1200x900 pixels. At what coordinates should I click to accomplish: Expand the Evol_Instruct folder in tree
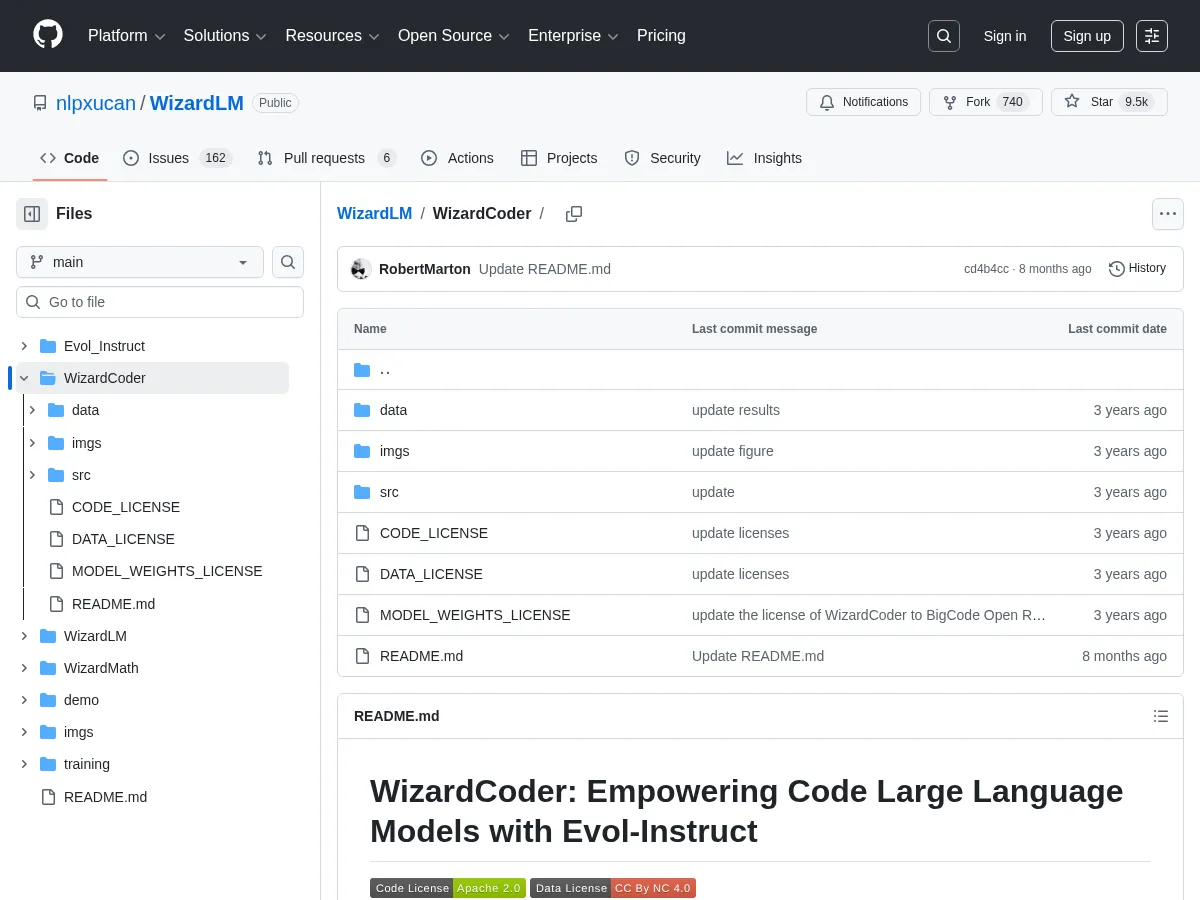click(24, 346)
